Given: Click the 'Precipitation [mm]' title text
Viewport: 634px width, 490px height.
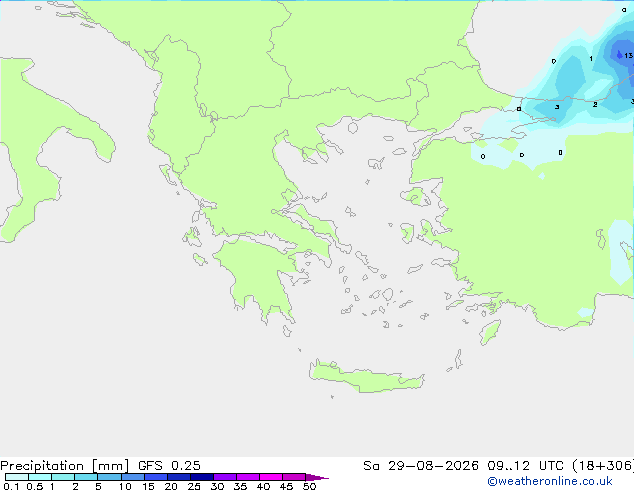Looking at the screenshot, I should click(x=65, y=466).
